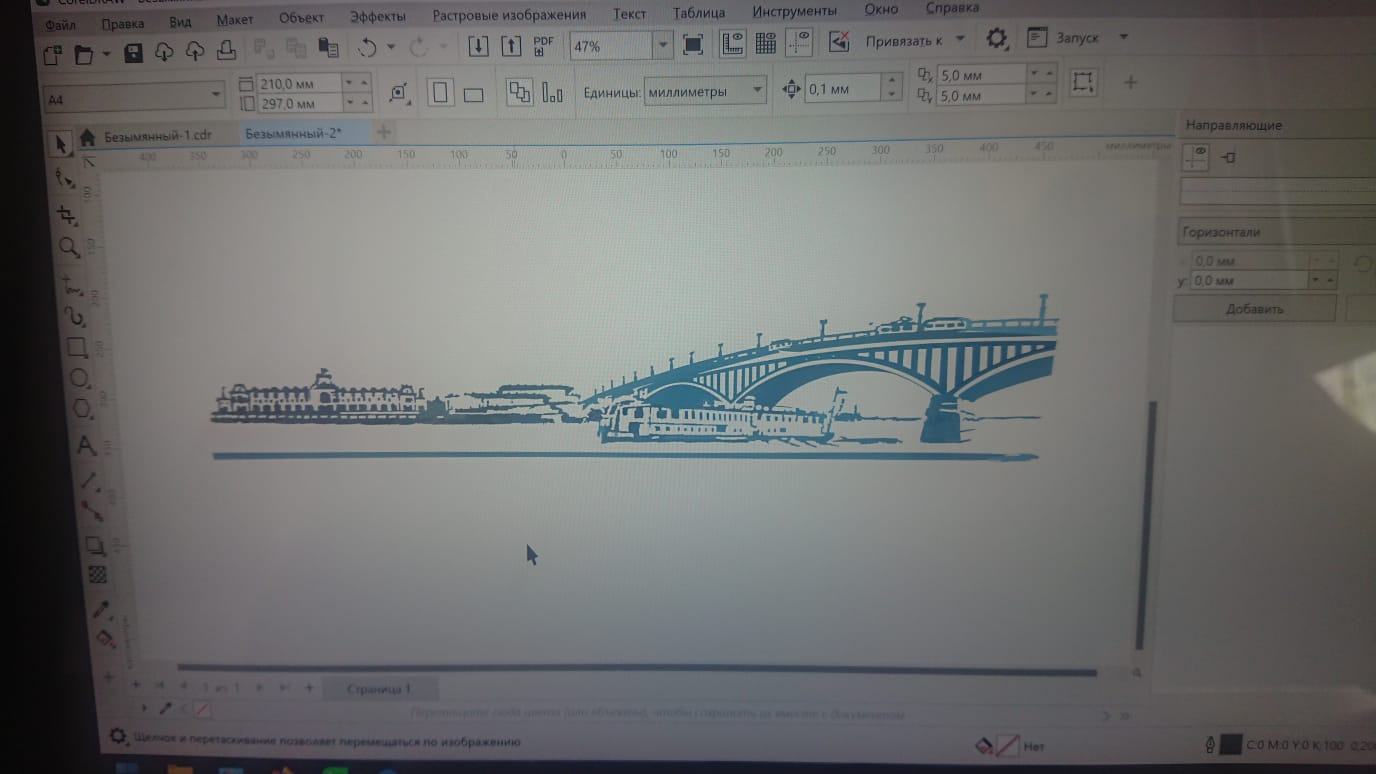Open the Эффекты menu

pos(377,16)
